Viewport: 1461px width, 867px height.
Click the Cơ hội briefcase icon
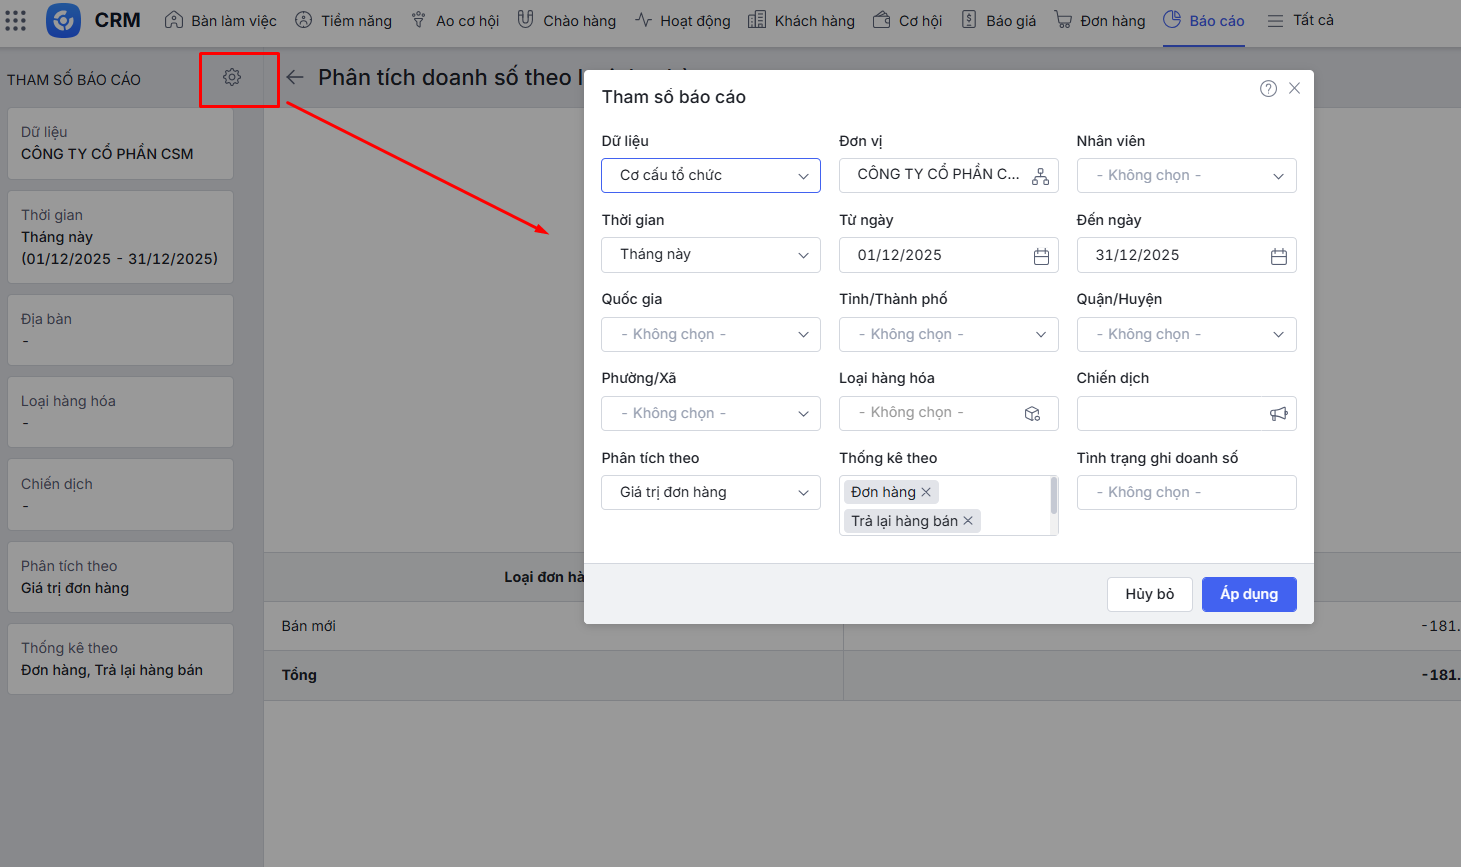click(881, 20)
